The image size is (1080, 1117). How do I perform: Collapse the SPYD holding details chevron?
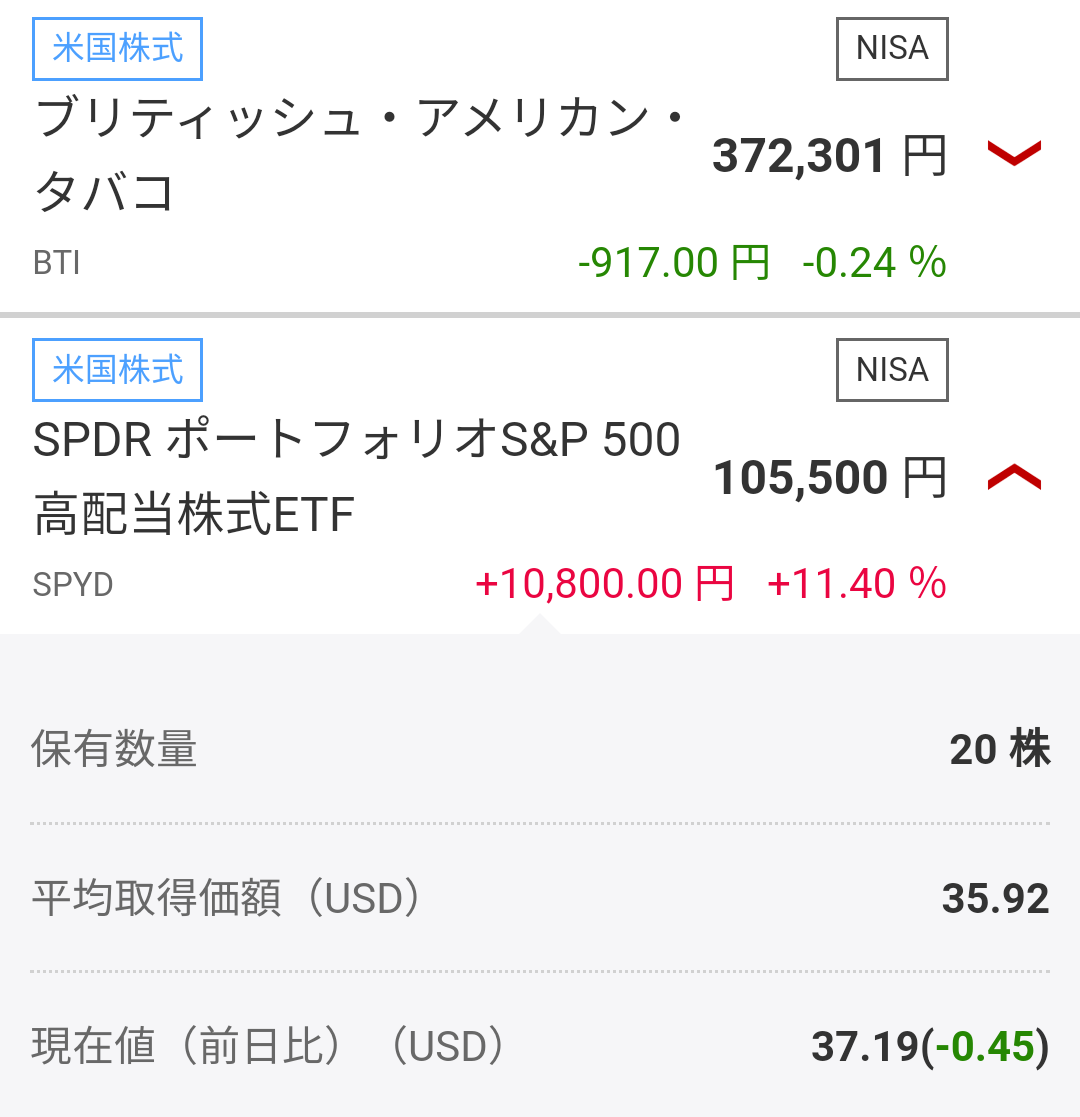[1014, 477]
